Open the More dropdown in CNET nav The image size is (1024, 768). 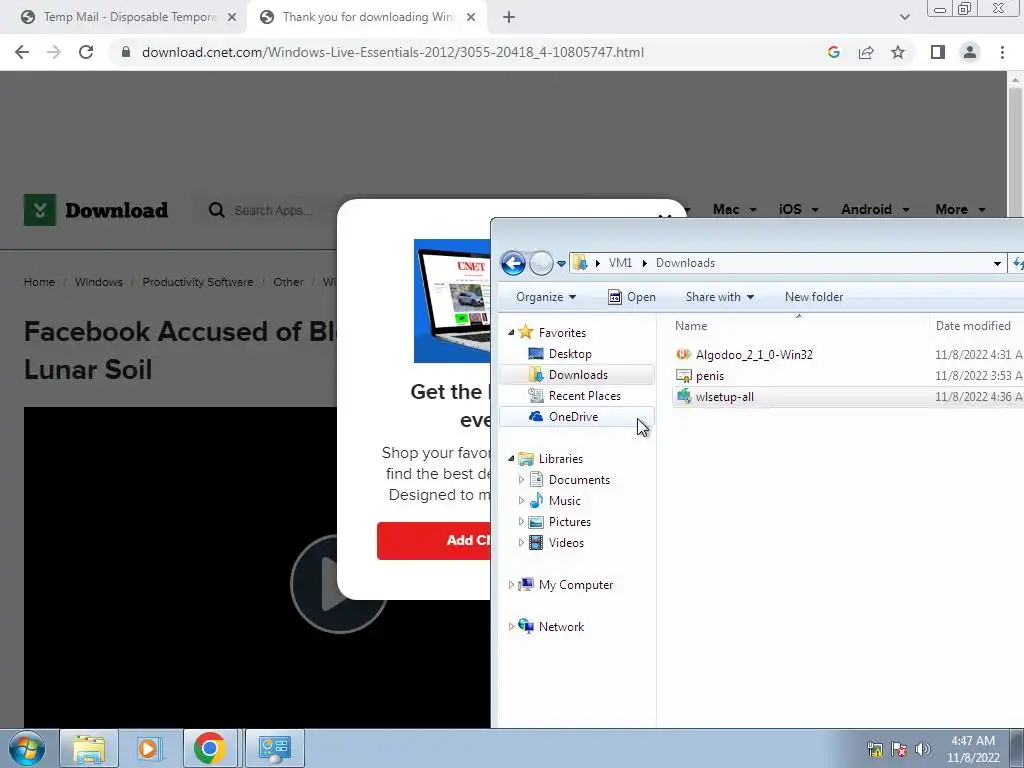(x=960, y=209)
